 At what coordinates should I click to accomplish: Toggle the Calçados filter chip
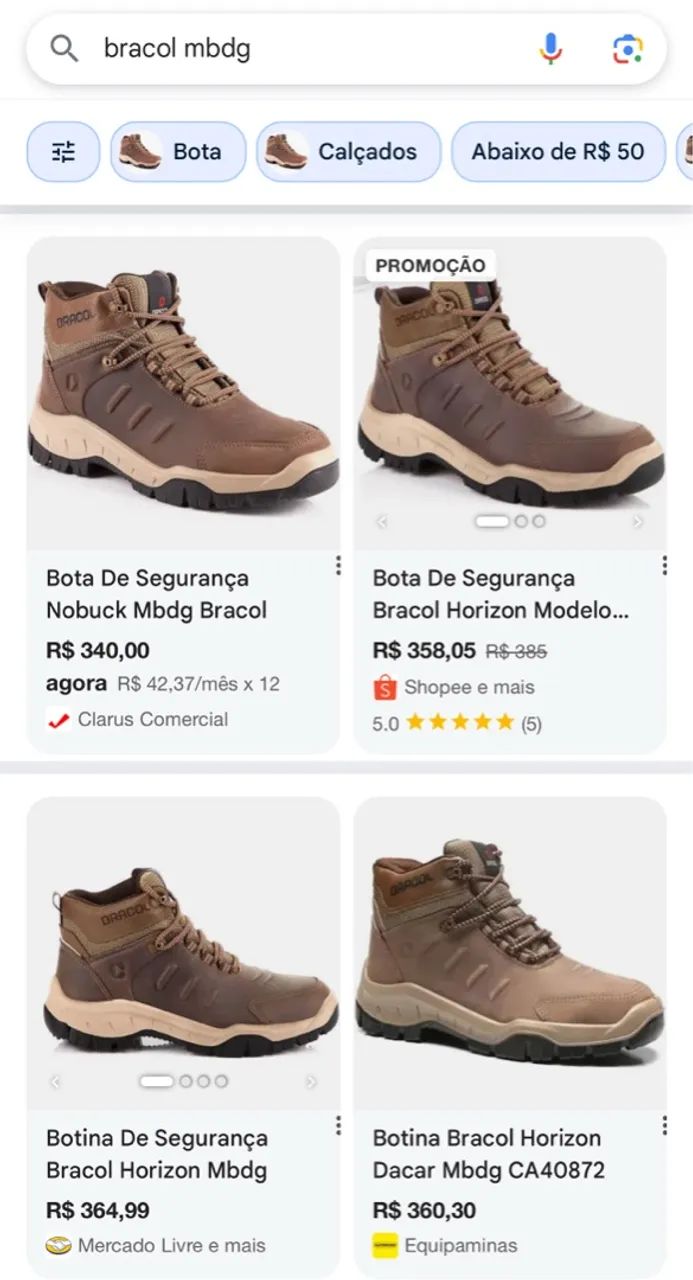tap(348, 152)
